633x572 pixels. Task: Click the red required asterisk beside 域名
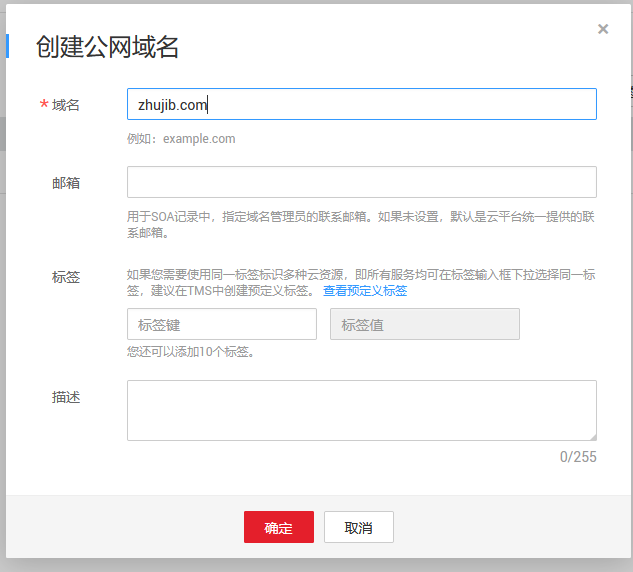43,106
